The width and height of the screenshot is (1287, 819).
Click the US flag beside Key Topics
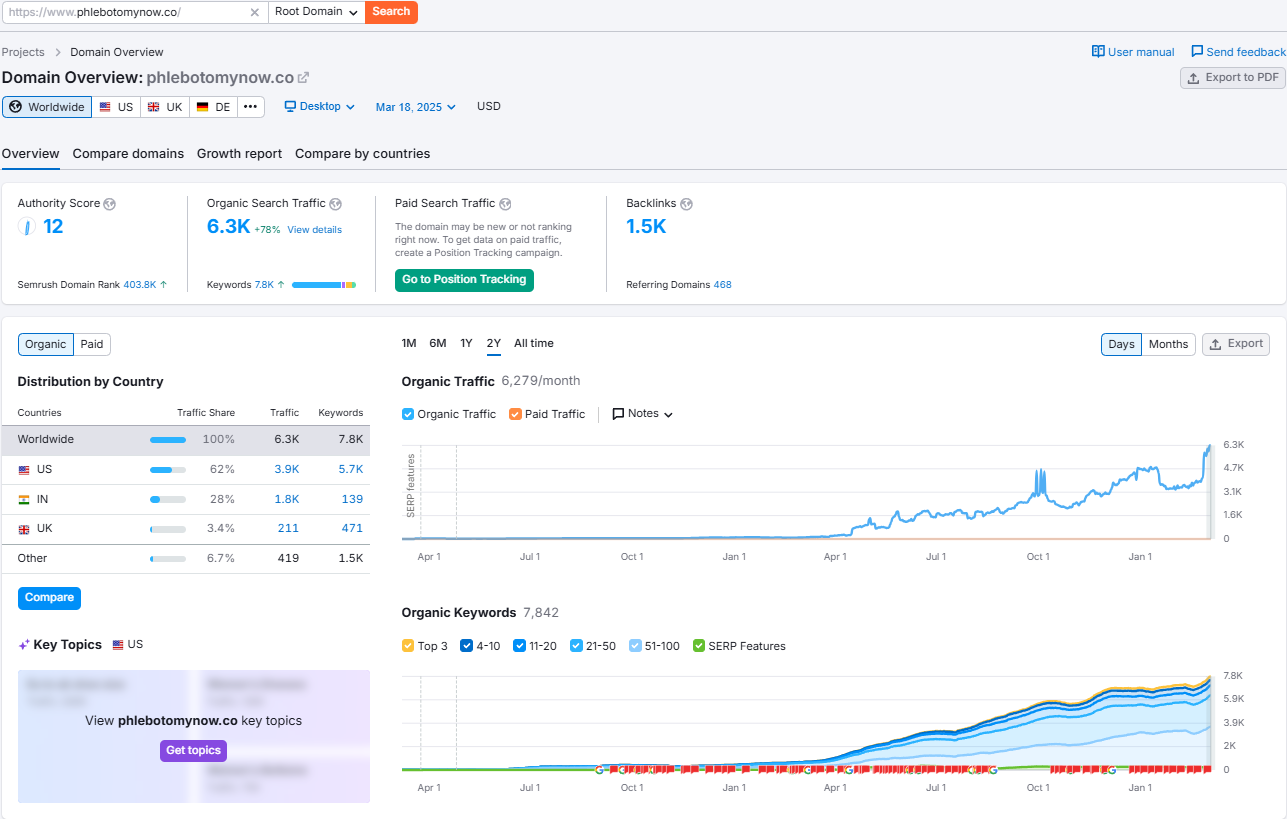tap(118, 645)
